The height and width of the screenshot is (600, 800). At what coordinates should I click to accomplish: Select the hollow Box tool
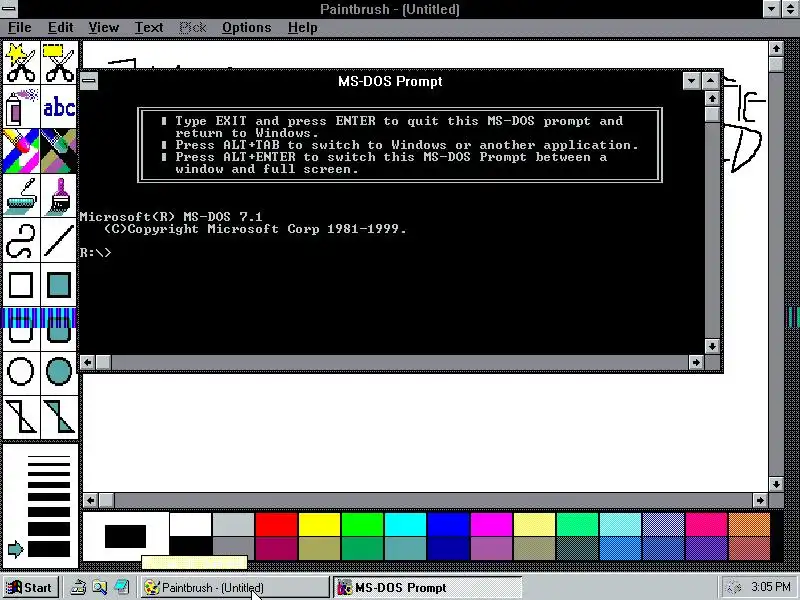[21, 285]
